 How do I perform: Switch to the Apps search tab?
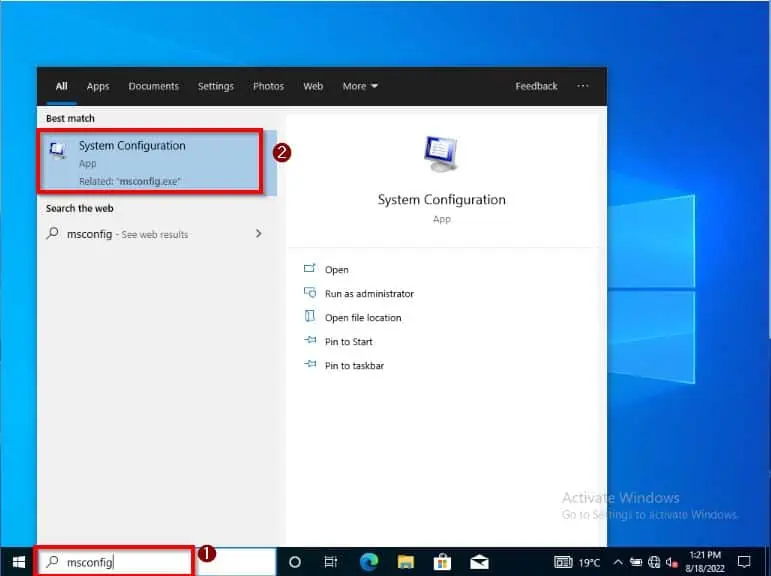coord(98,86)
